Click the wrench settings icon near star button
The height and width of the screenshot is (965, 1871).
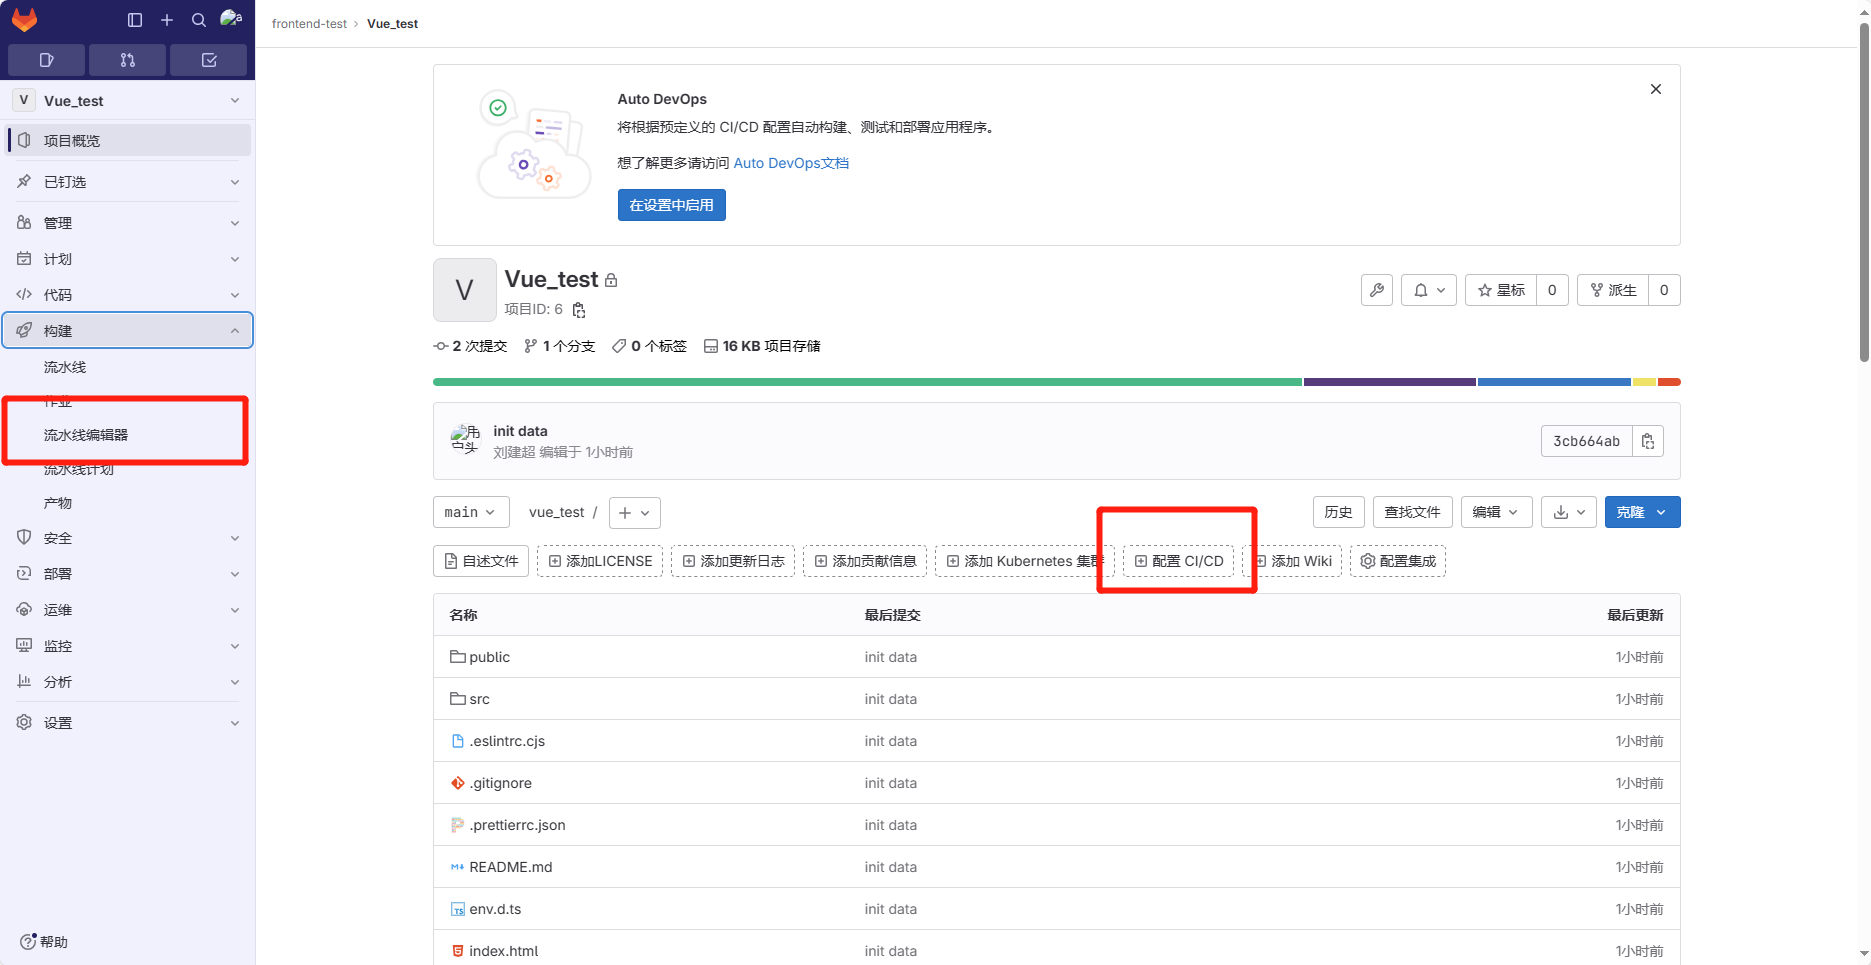click(x=1377, y=290)
